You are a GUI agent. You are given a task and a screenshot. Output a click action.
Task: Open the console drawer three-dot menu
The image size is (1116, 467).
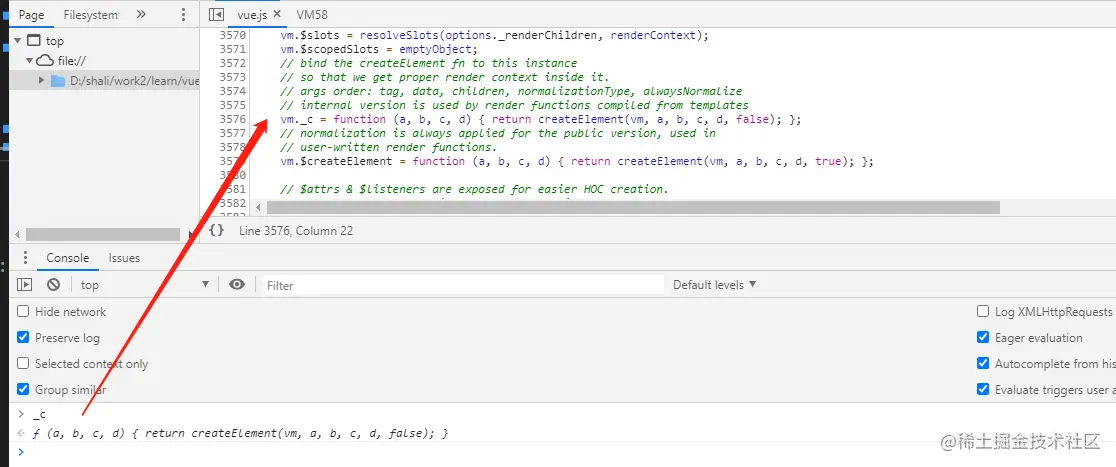(x=26, y=258)
